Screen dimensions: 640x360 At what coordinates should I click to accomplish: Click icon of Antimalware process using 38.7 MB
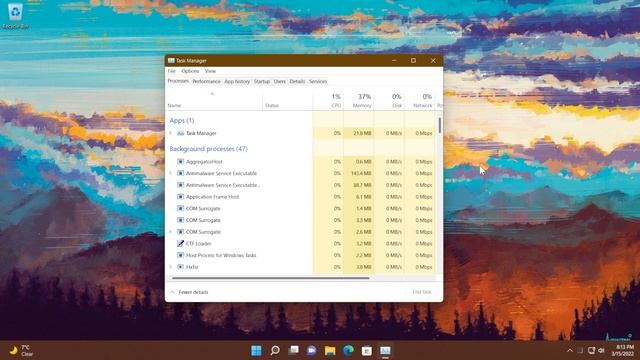(x=180, y=185)
